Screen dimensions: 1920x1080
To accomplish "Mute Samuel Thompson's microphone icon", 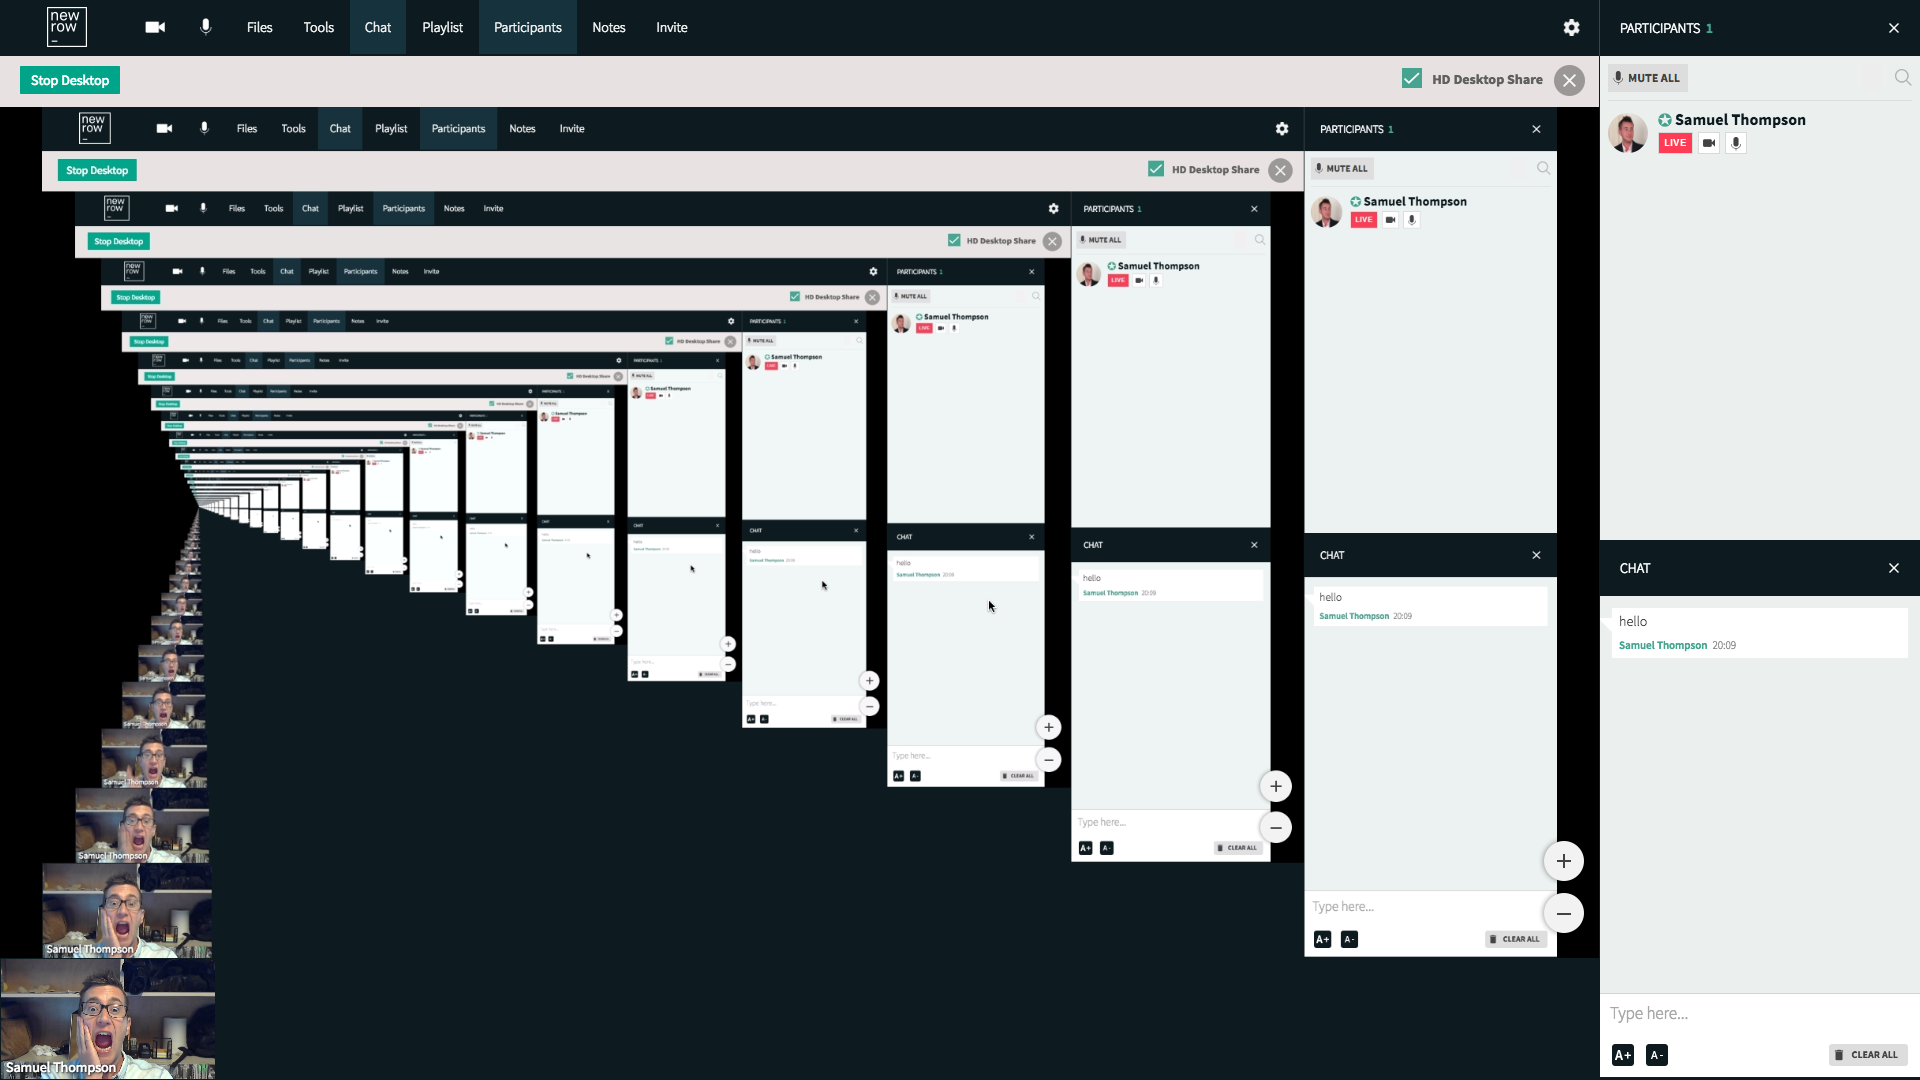I will click(1736, 143).
